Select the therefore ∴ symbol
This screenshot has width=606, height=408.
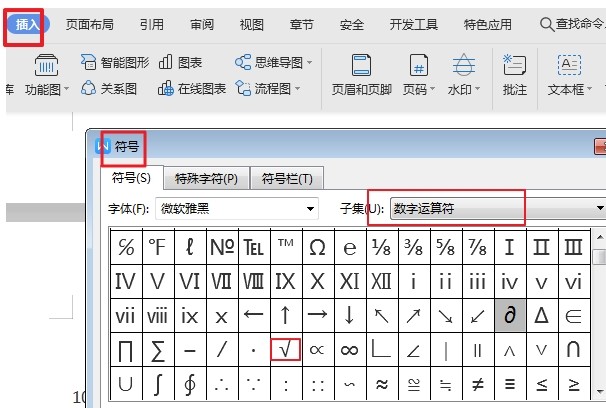pyautogui.click(x=222, y=383)
